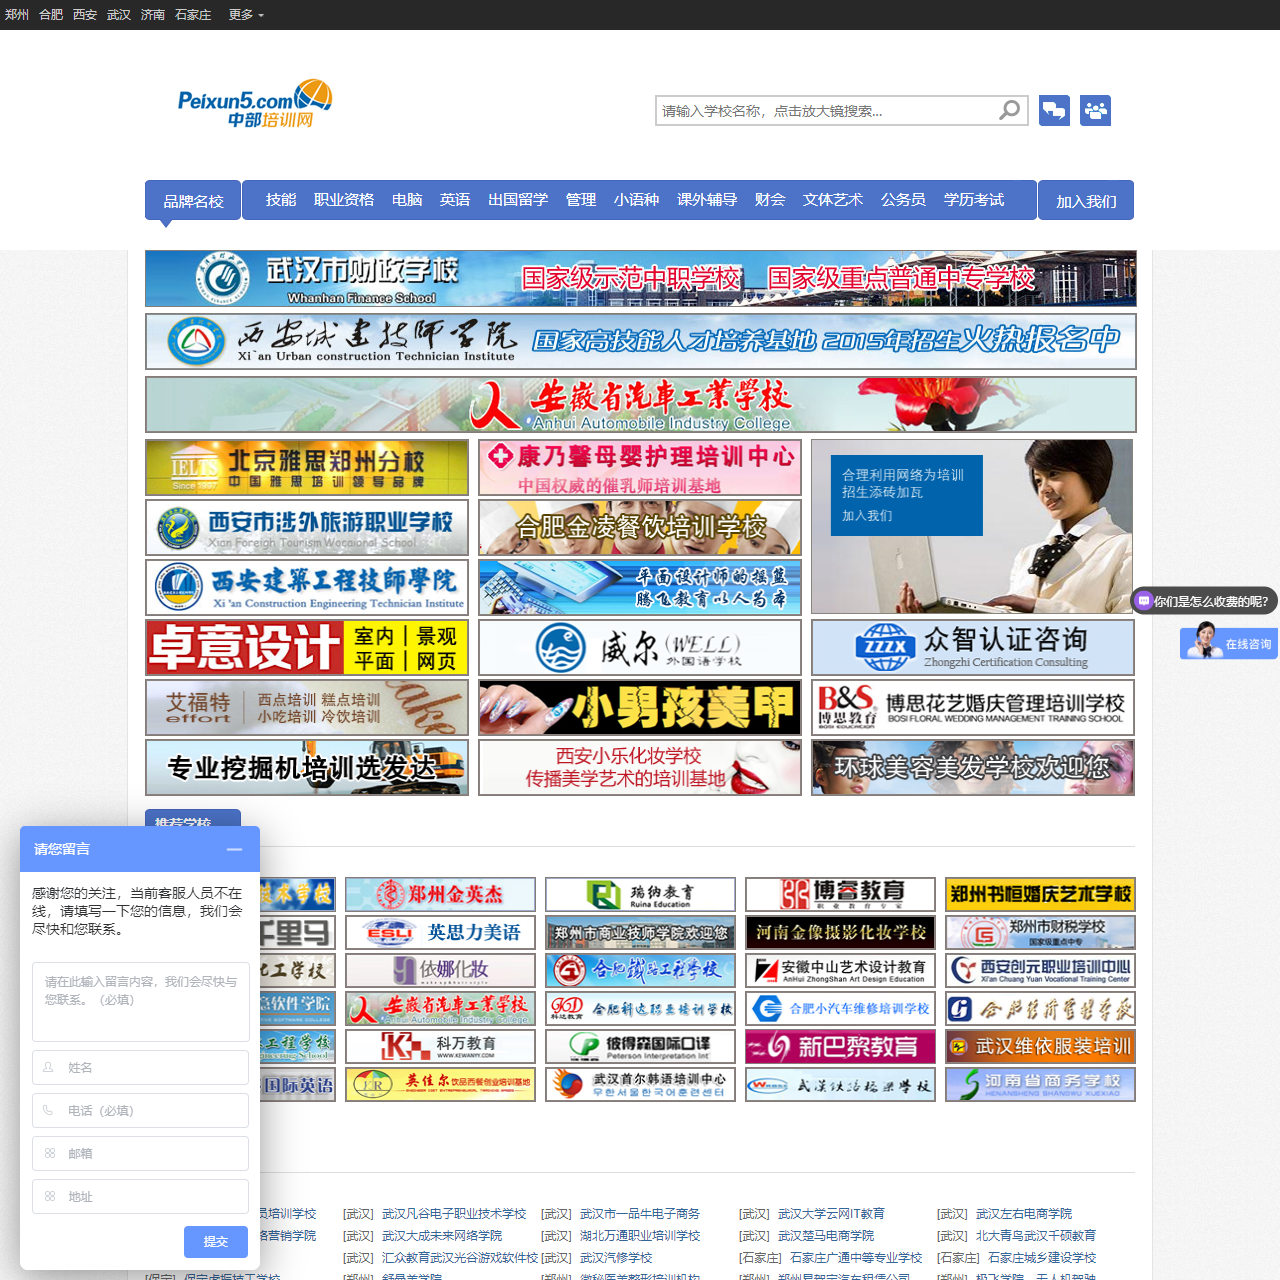The width and height of the screenshot is (1280, 1280).
Task: Open the 合肥金凌餐饮培训学校 ad
Action: (640, 527)
